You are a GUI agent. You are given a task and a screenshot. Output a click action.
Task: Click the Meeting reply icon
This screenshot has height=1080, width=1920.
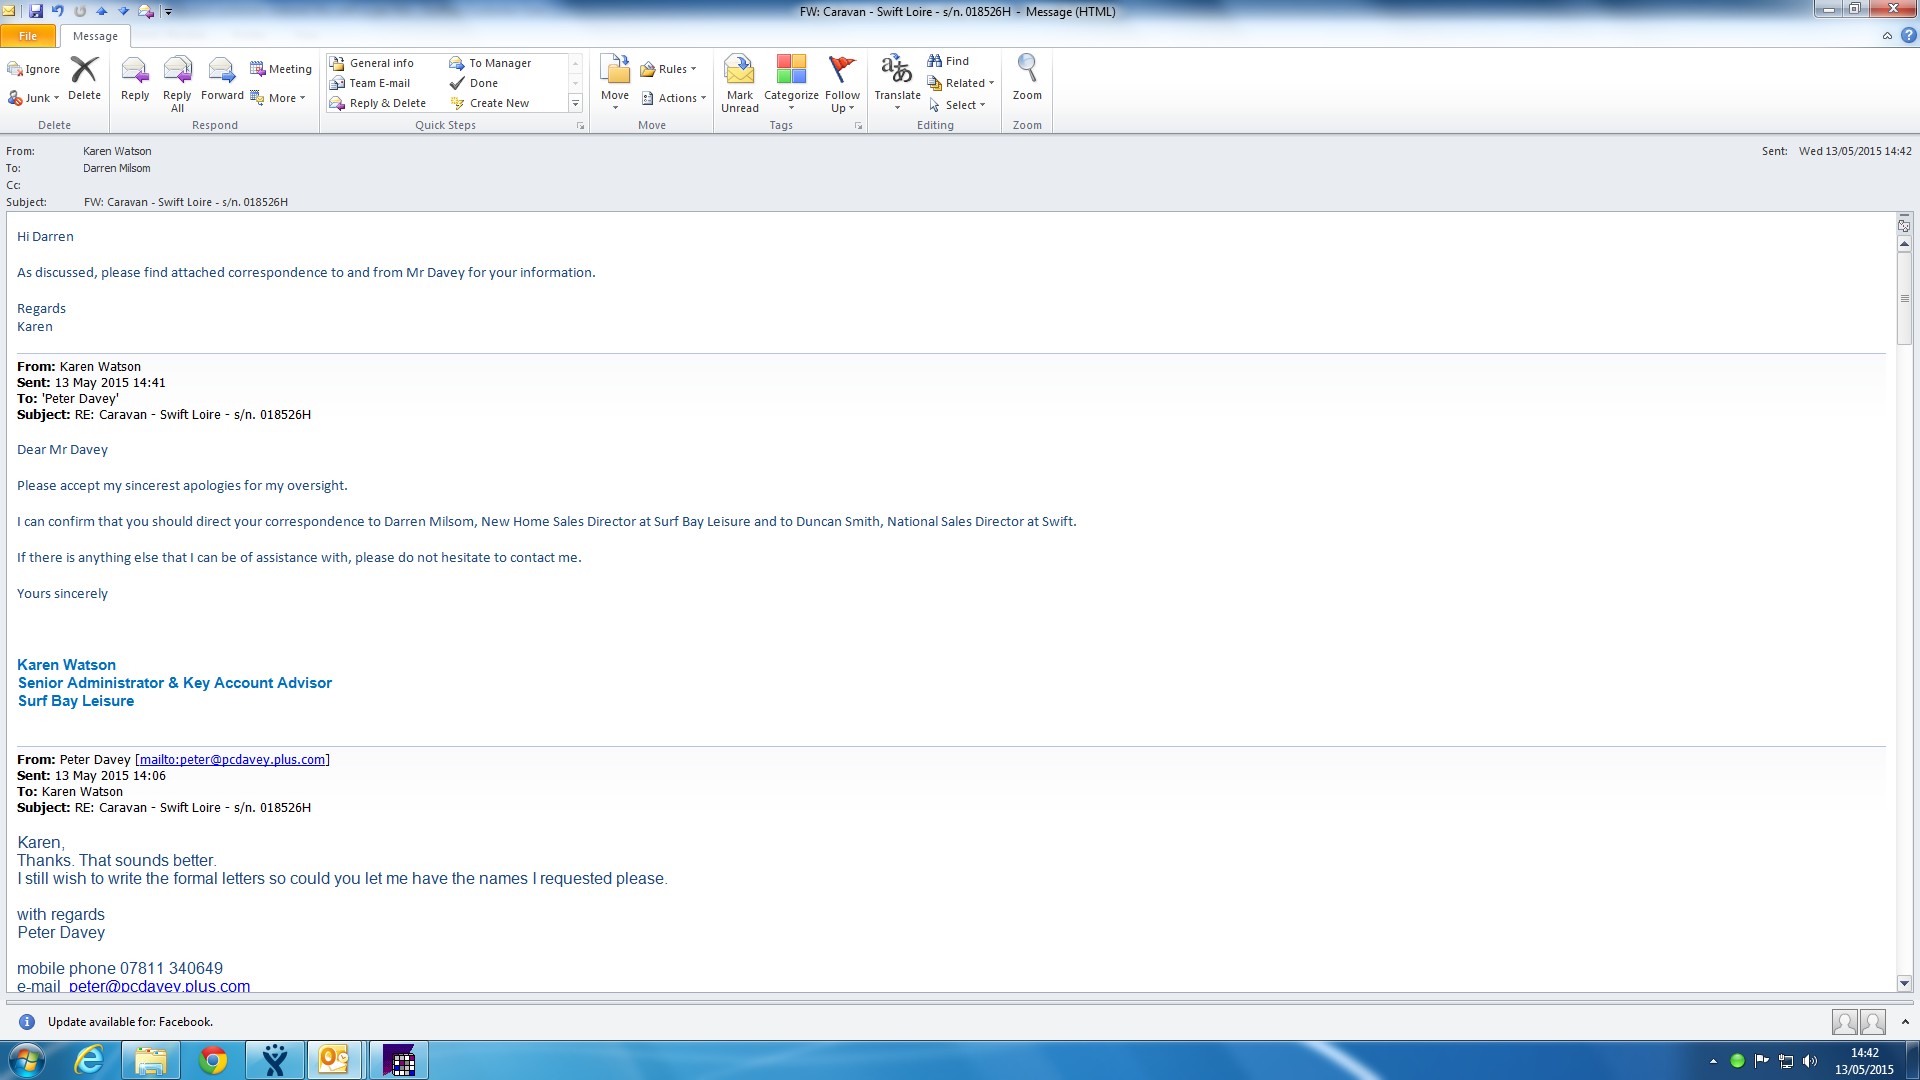click(x=281, y=69)
